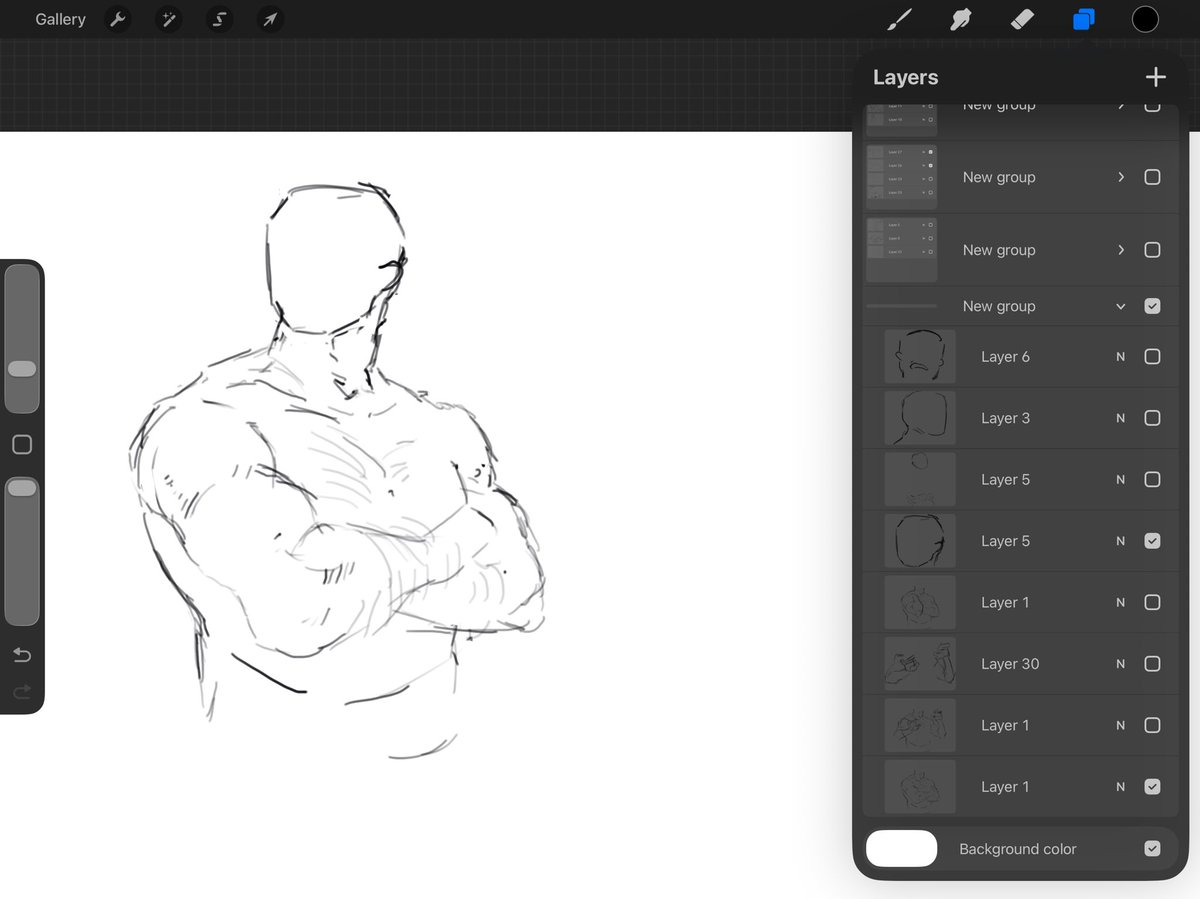Collapse the expanded New group chevron
The width and height of the screenshot is (1200, 899).
coord(1121,306)
